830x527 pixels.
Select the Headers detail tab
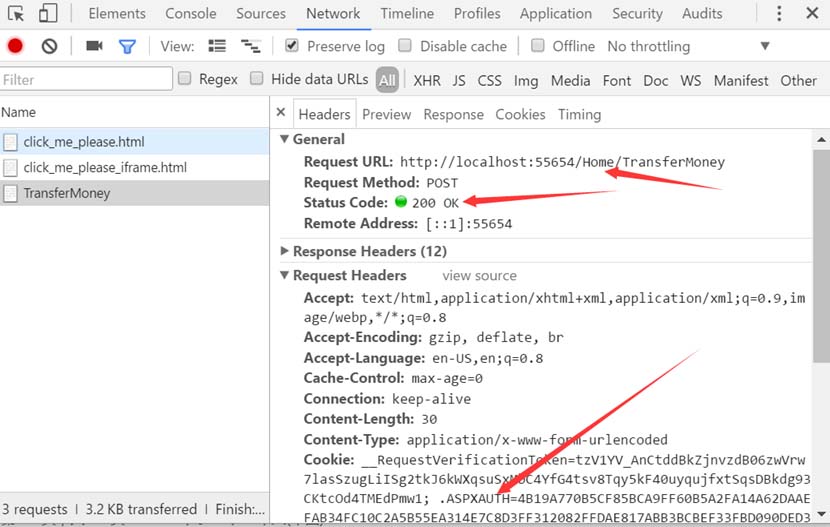[324, 114]
